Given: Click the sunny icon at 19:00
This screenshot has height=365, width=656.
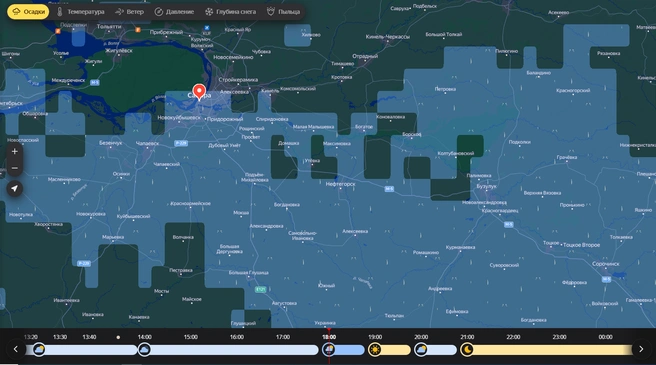Looking at the screenshot, I should [x=374, y=349].
